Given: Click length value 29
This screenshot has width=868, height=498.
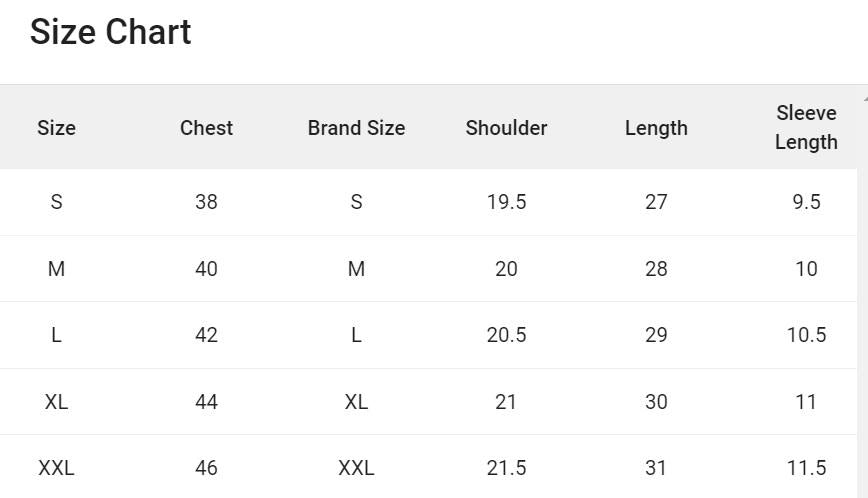Looking at the screenshot, I should [656, 335].
